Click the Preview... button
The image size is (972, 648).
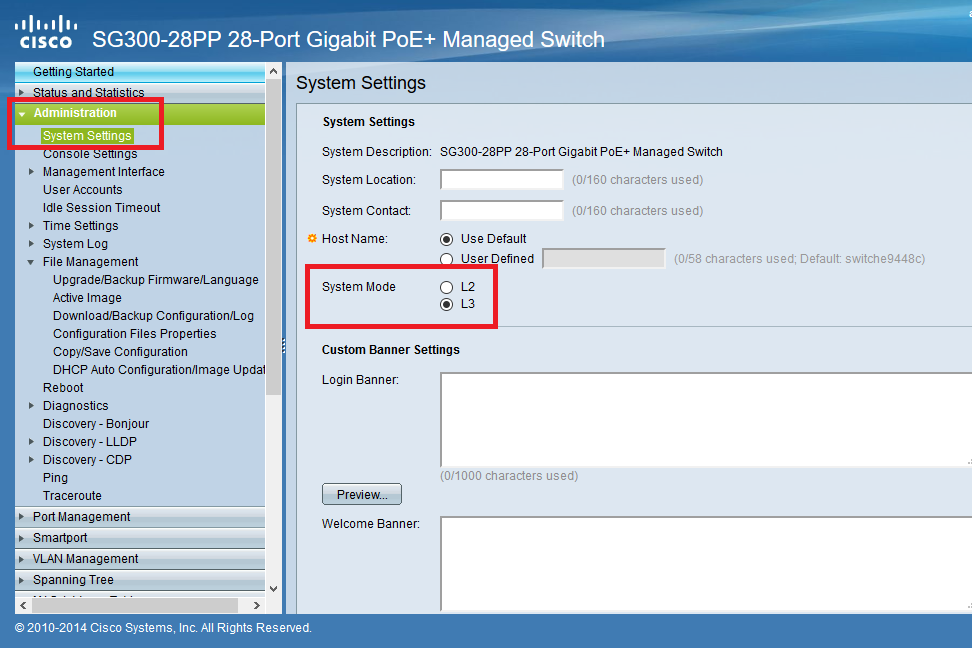[362, 494]
